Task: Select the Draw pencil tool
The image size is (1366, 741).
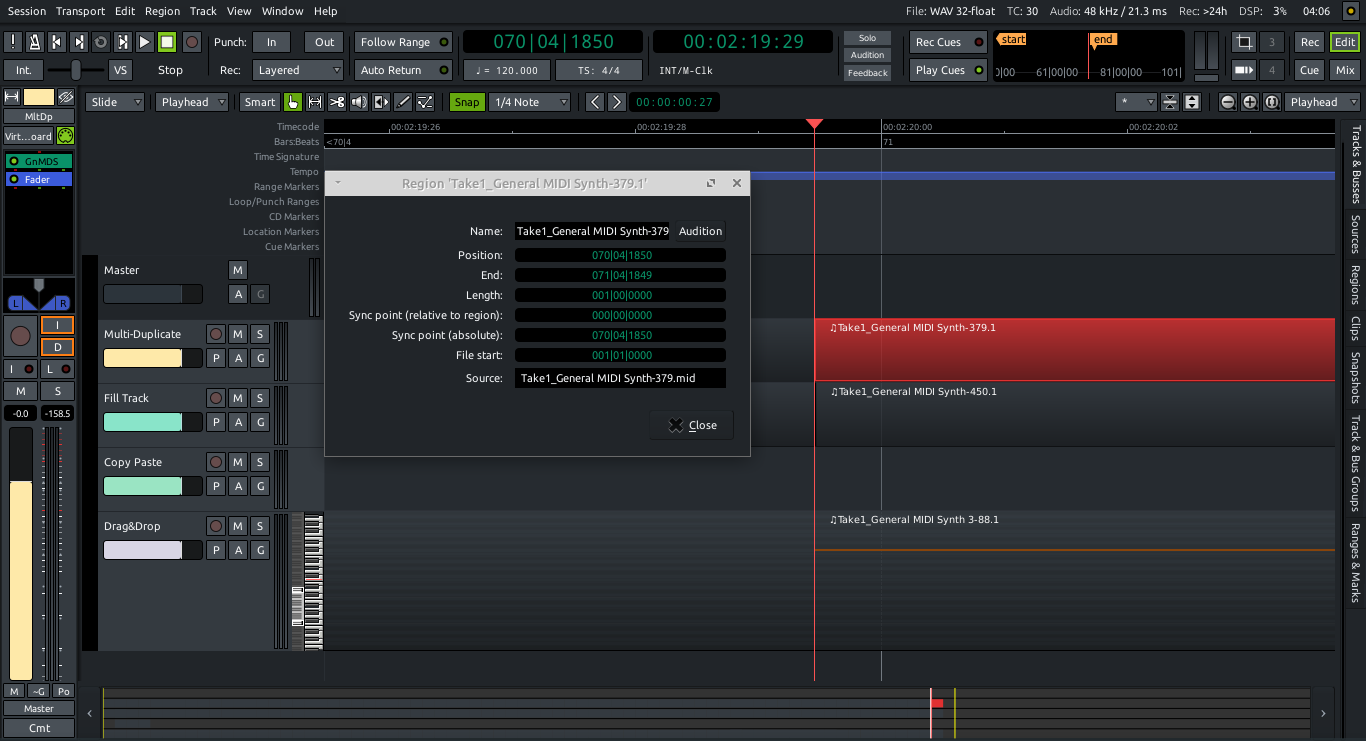Action: tap(403, 102)
